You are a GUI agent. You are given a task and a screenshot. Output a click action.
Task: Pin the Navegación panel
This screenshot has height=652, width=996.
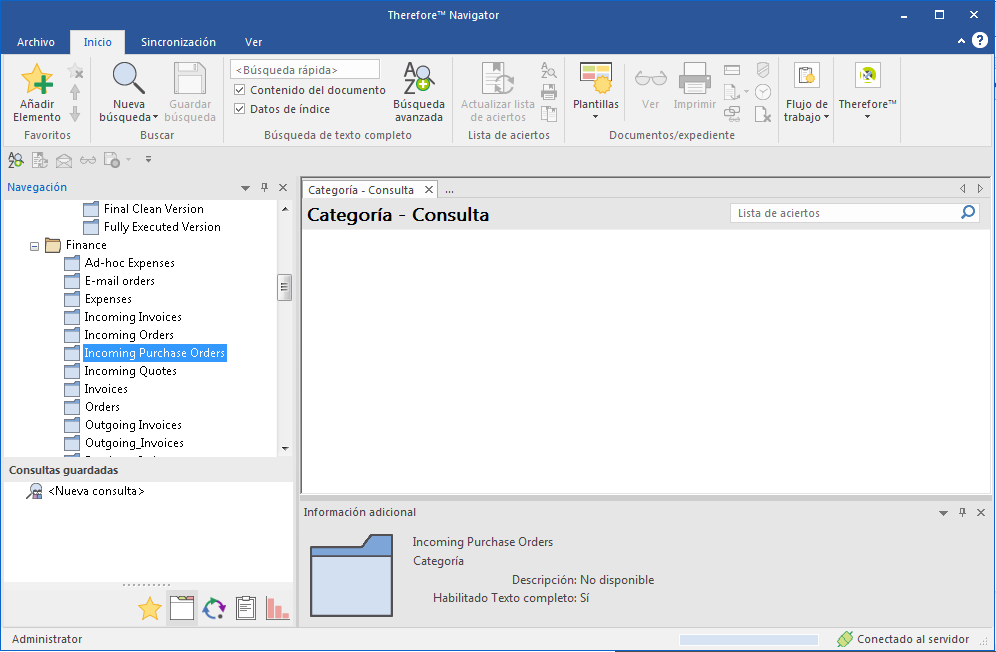(x=264, y=187)
